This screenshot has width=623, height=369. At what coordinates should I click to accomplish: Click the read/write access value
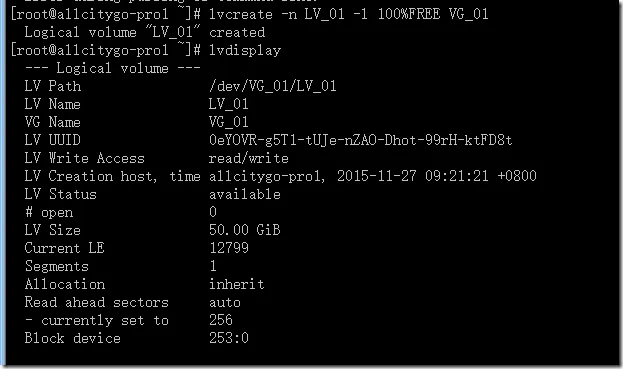click(x=249, y=158)
